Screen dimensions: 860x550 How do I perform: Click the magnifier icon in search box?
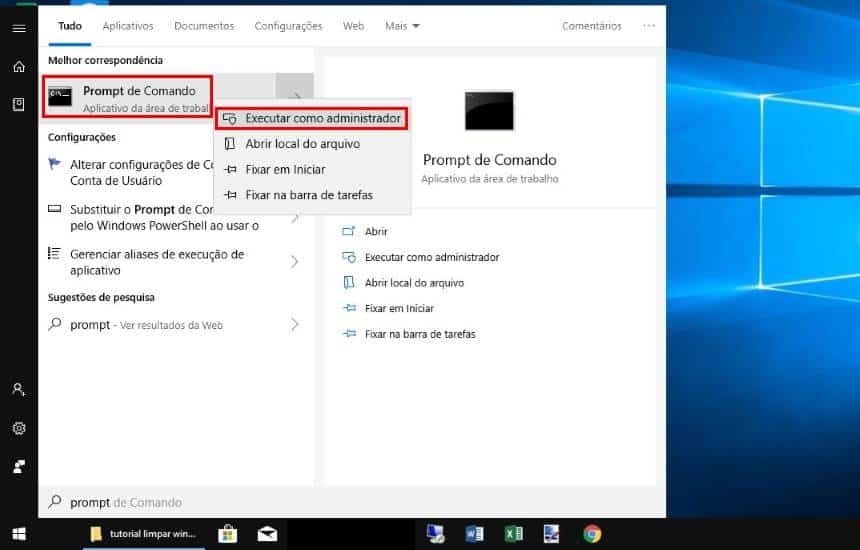(55, 501)
